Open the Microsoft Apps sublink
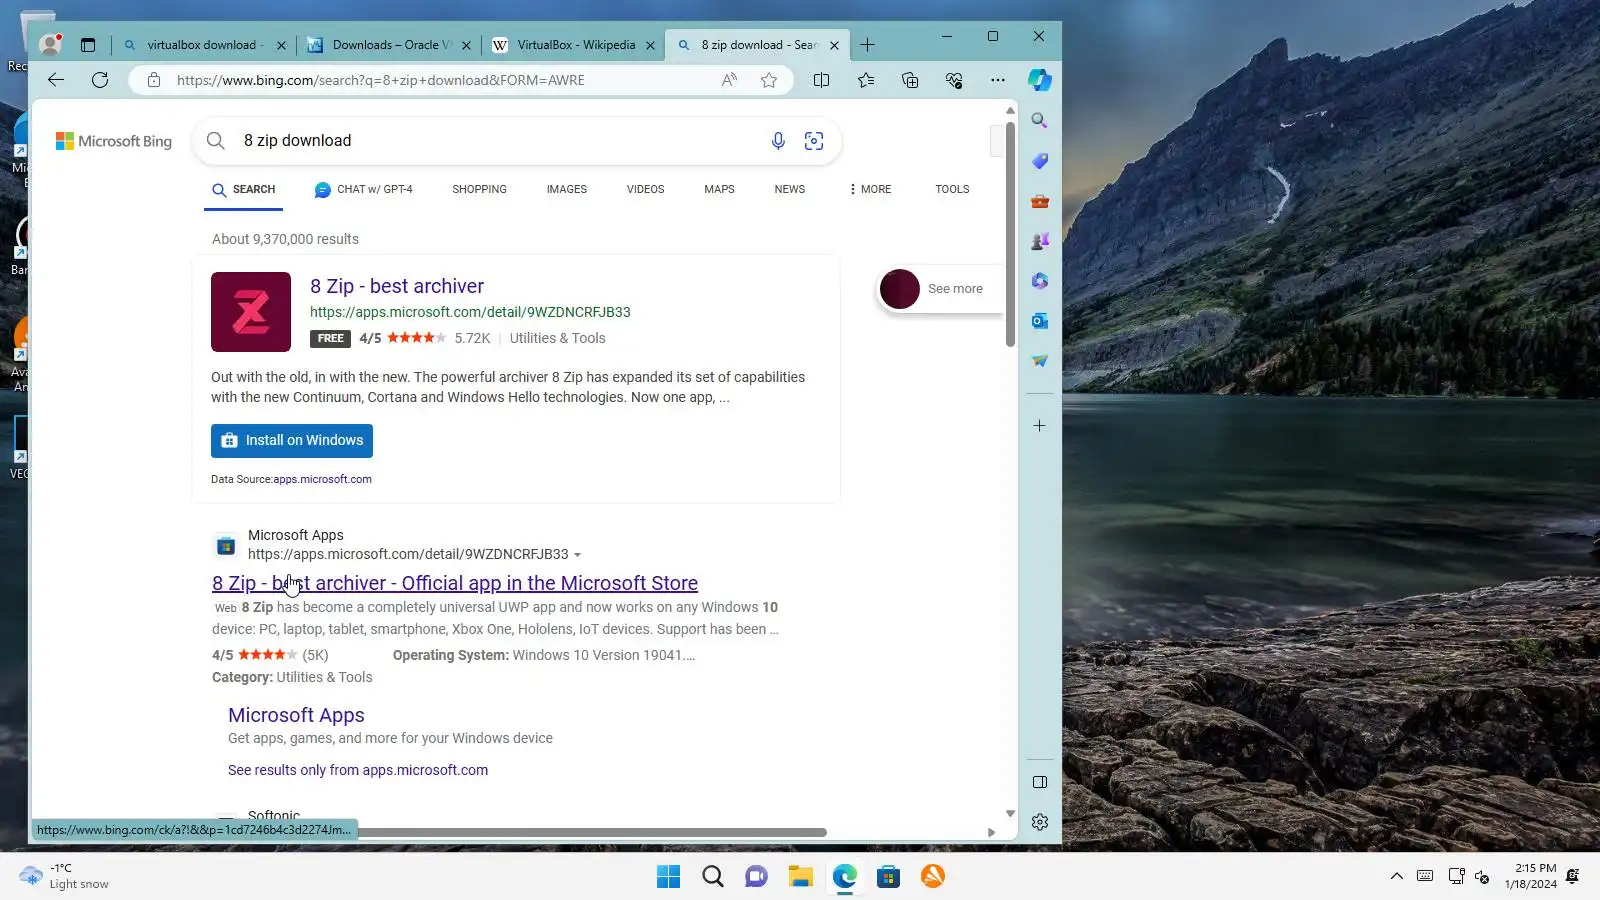This screenshot has height=900, width=1600. pyautogui.click(x=296, y=716)
